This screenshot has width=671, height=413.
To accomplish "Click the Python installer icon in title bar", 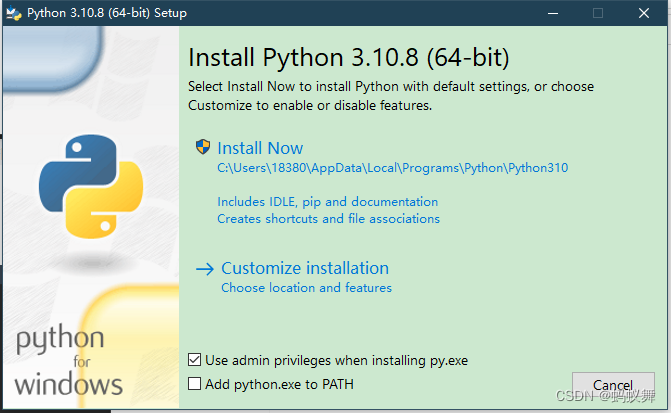I will pyautogui.click(x=14, y=13).
